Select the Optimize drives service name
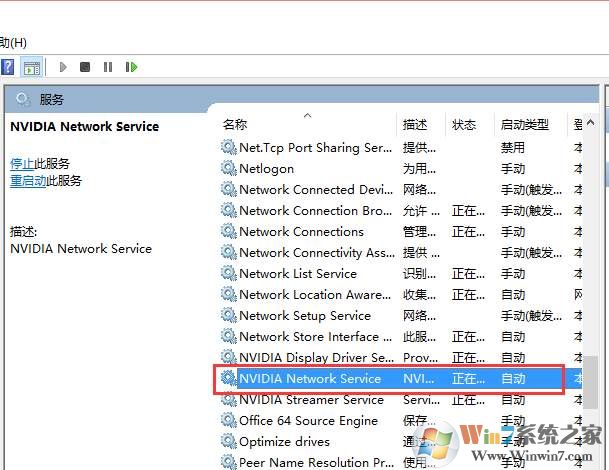This screenshot has width=609, height=470. [x=284, y=441]
